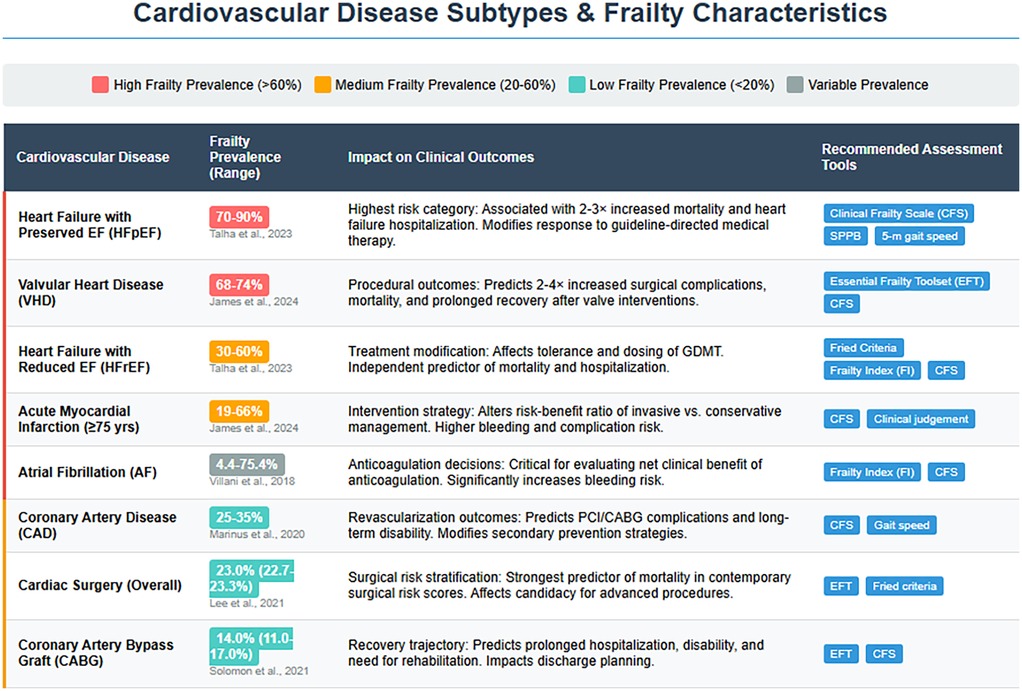The image size is (1022, 691).
Task: Select the Essential Frailty Toolset (EFT) tag
Action: pos(906,281)
